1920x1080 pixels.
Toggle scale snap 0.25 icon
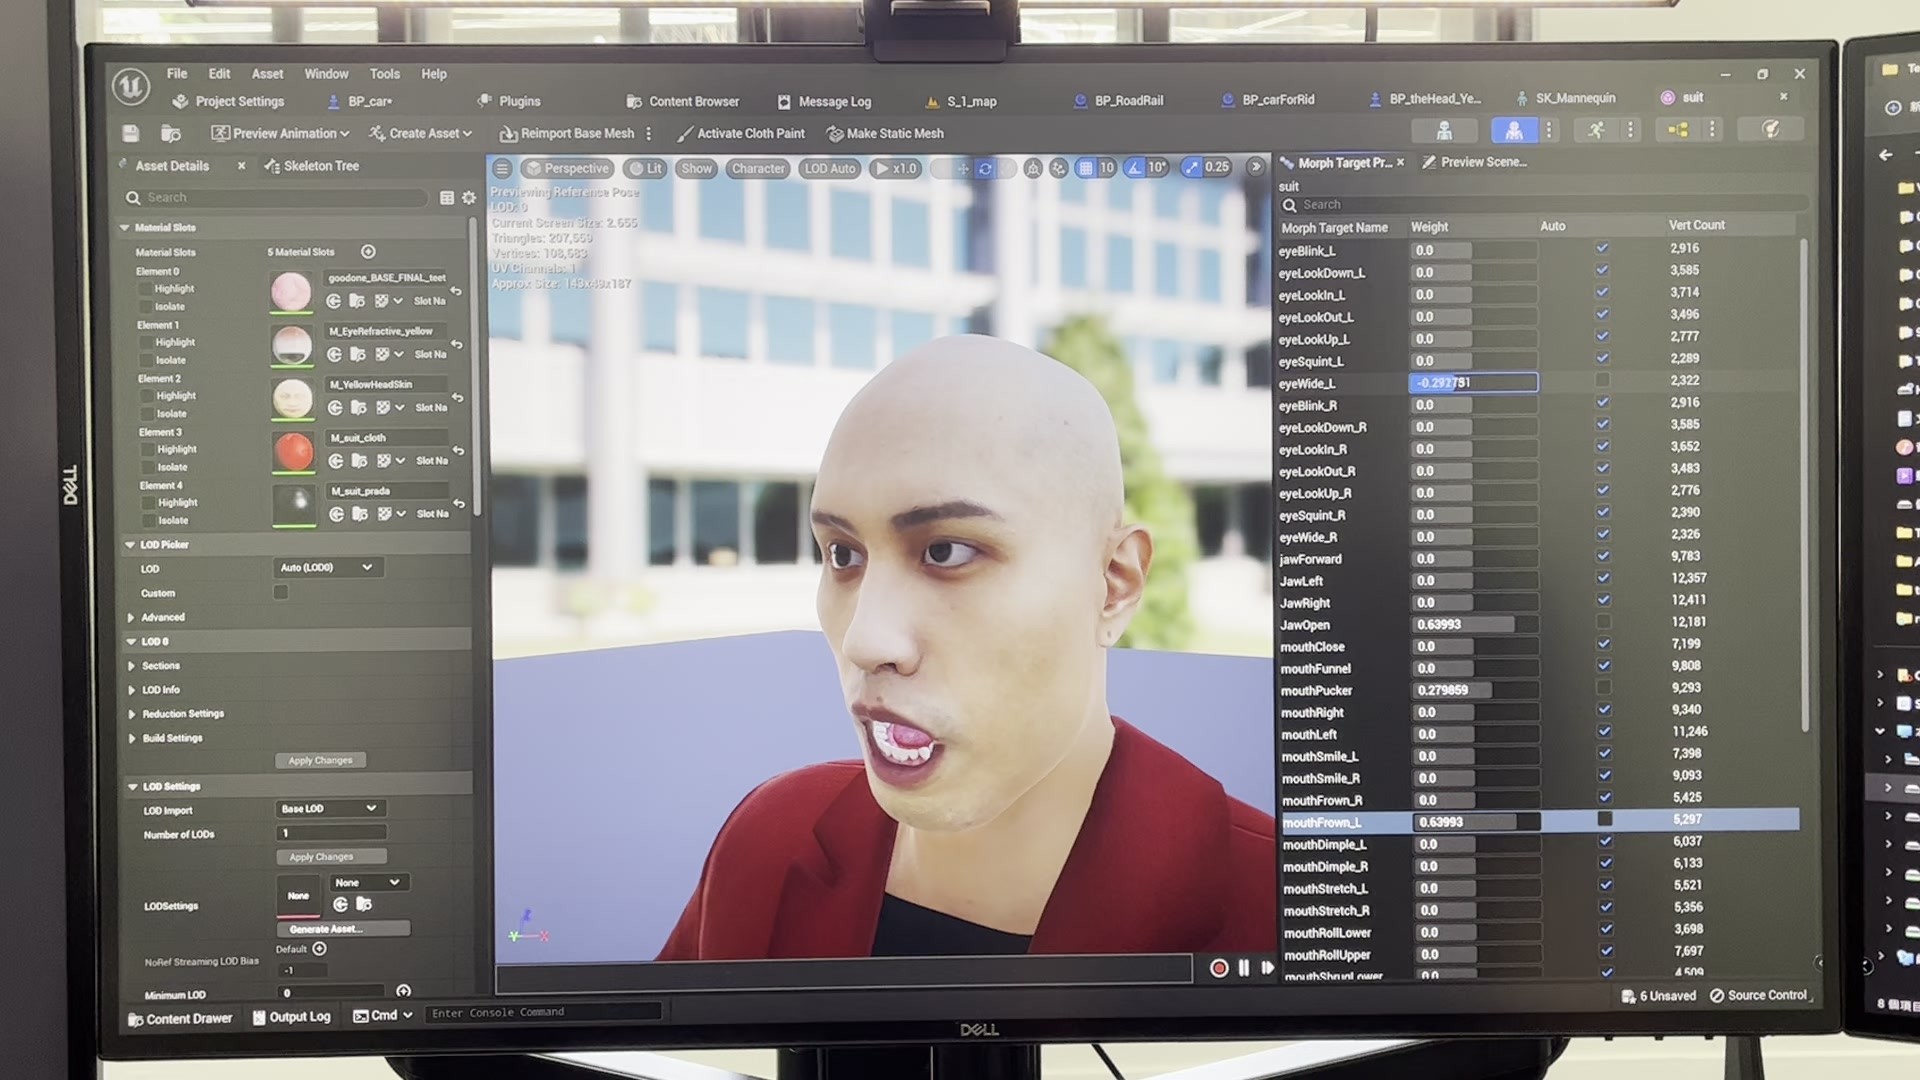(1191, 168)
